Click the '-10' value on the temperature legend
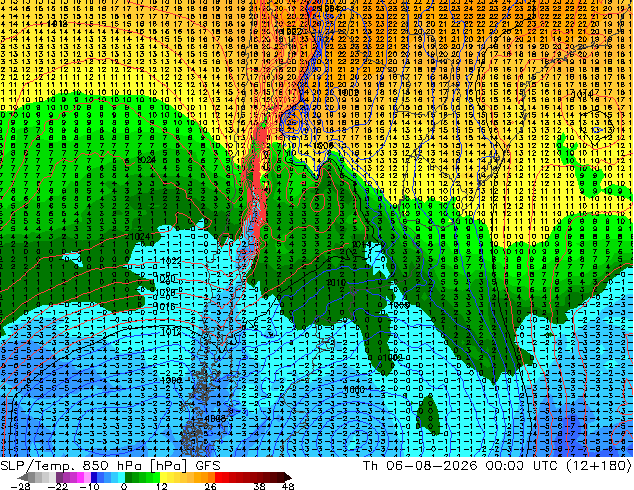 pos(90,486)
